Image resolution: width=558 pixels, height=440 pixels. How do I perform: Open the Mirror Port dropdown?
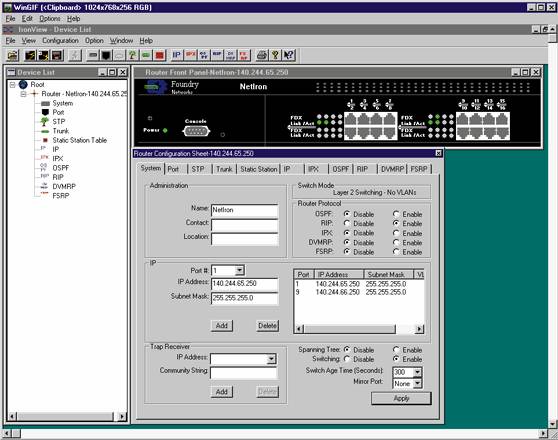(417, 383)
